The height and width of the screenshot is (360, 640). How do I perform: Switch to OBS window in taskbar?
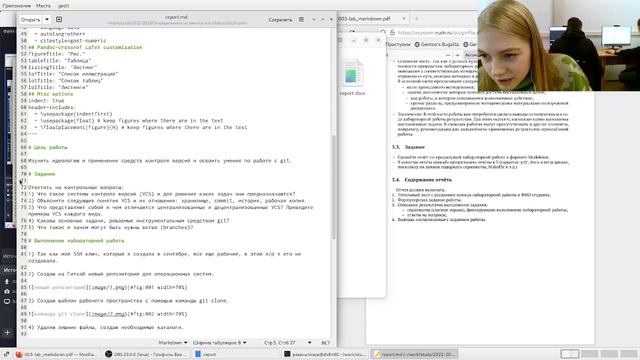point(146,354)
